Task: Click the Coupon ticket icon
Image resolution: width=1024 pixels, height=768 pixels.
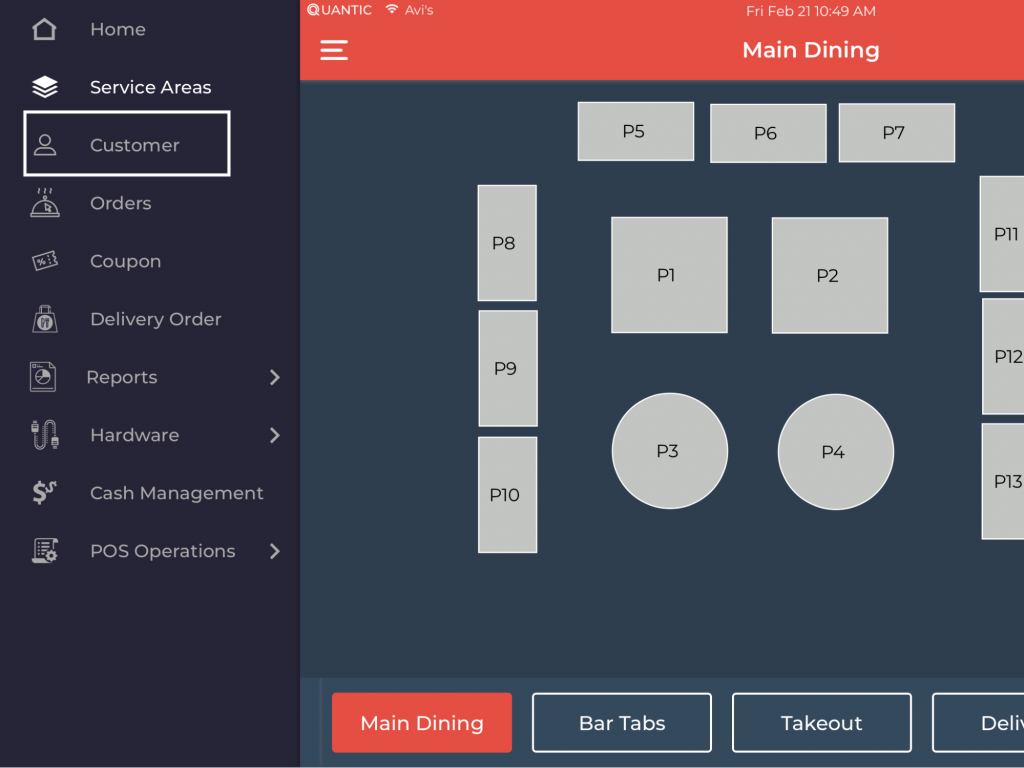Action: pyautogui.click(x=45, y=261)
